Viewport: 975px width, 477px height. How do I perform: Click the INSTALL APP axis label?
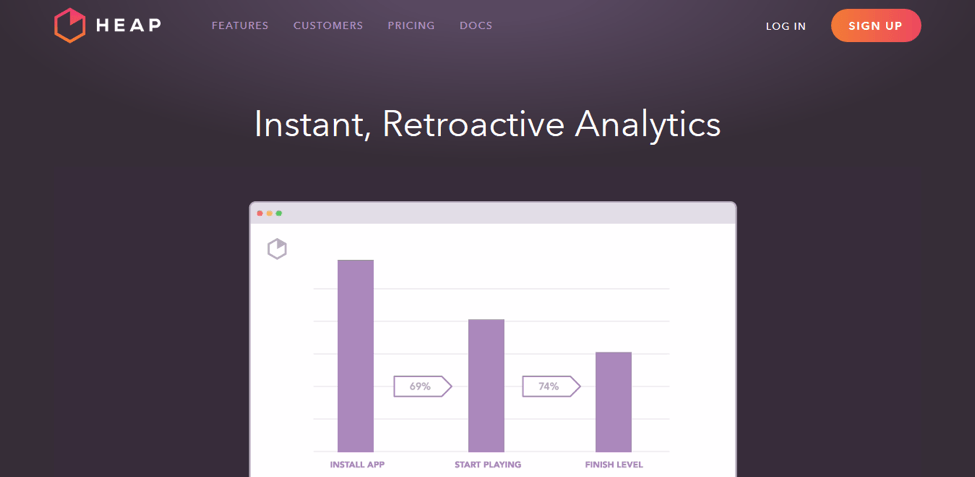click(357, 465)
